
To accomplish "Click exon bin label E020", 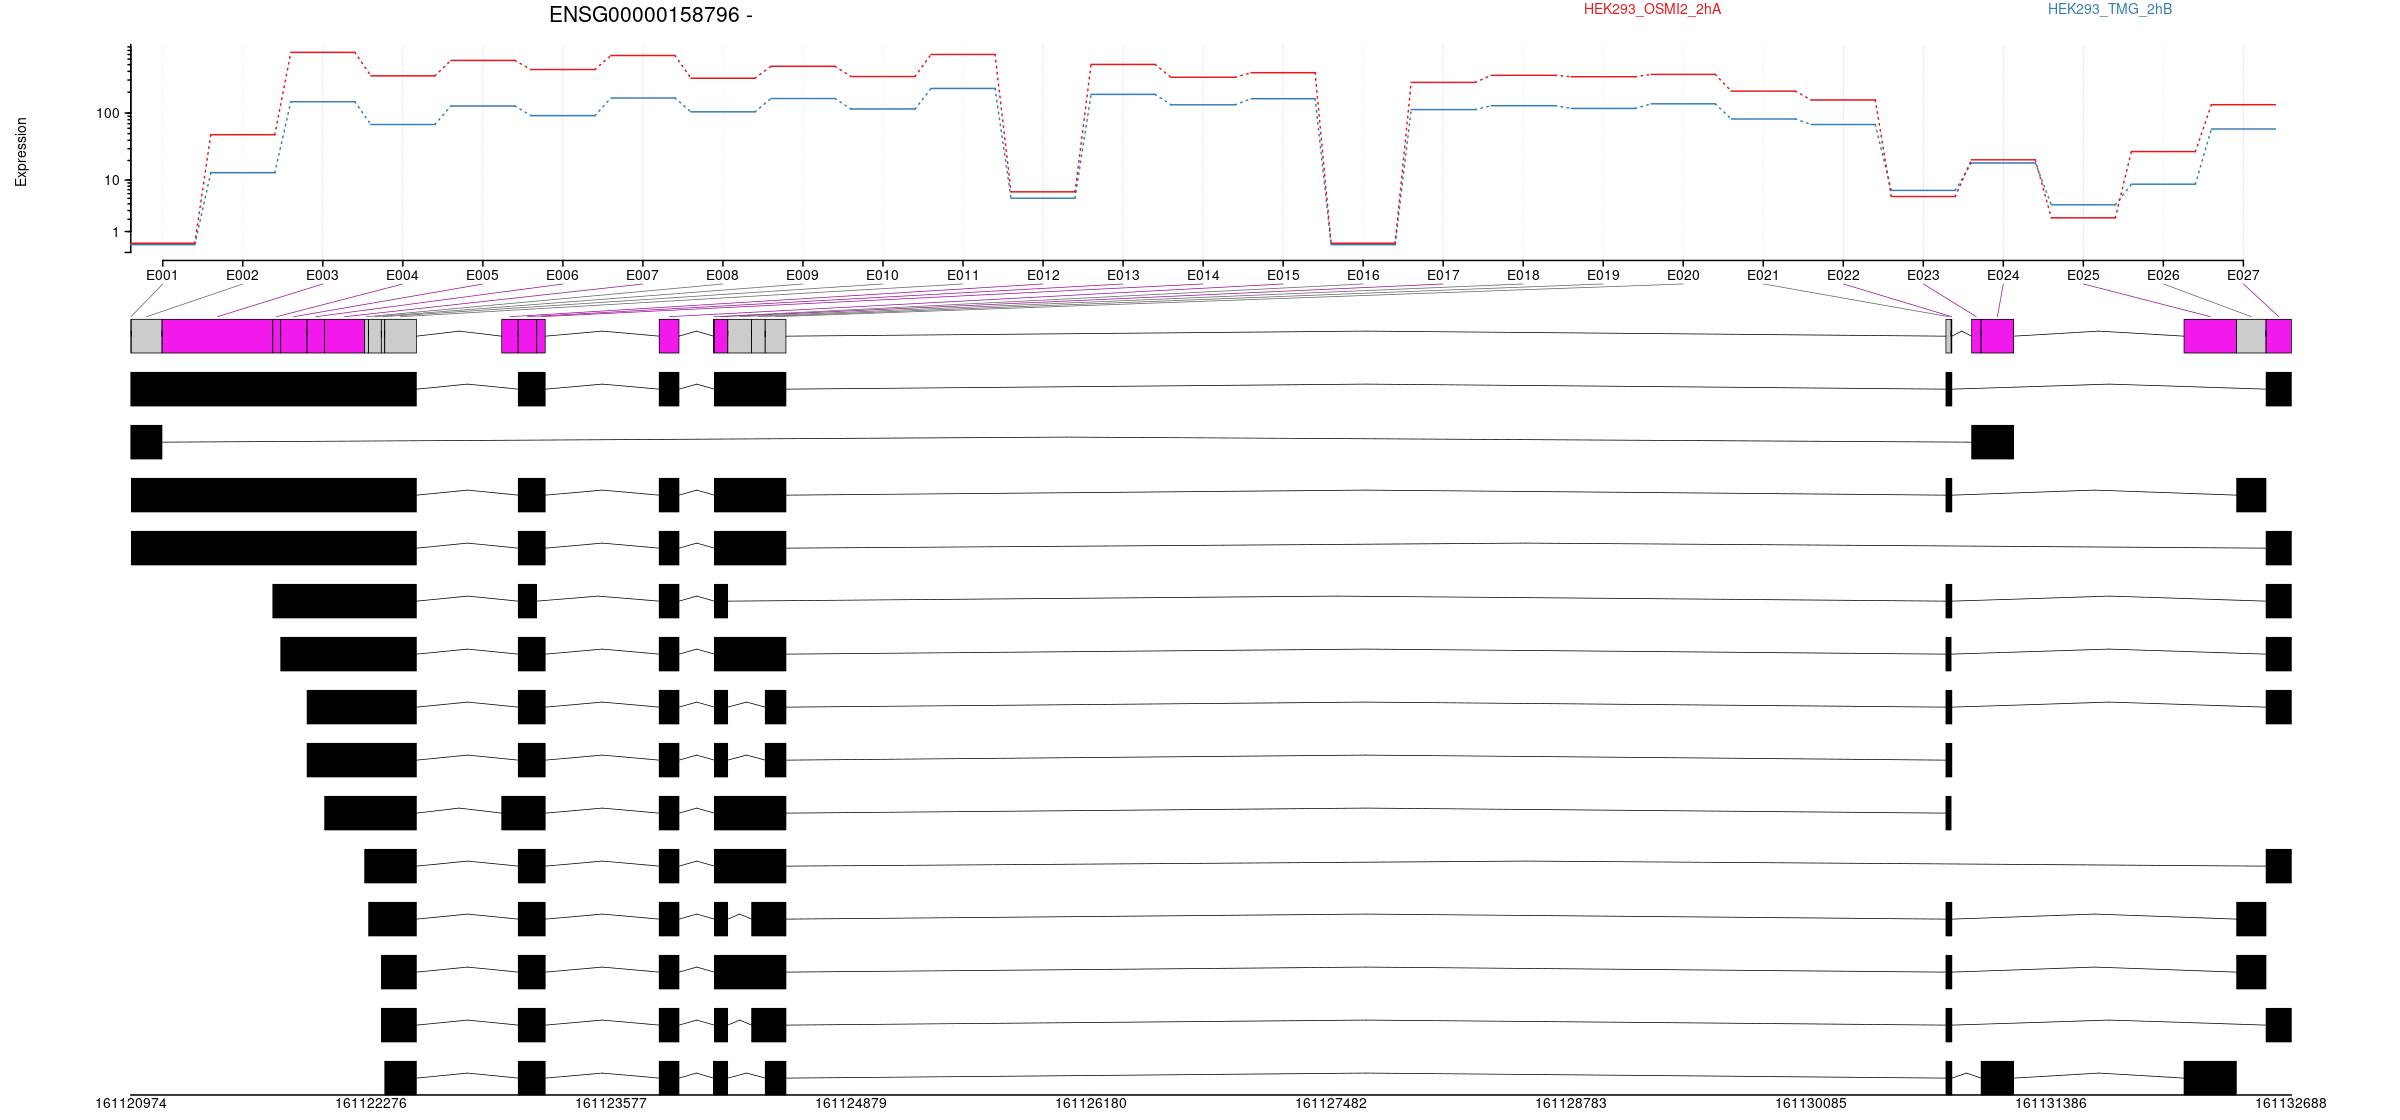I will click(1683, 275).
